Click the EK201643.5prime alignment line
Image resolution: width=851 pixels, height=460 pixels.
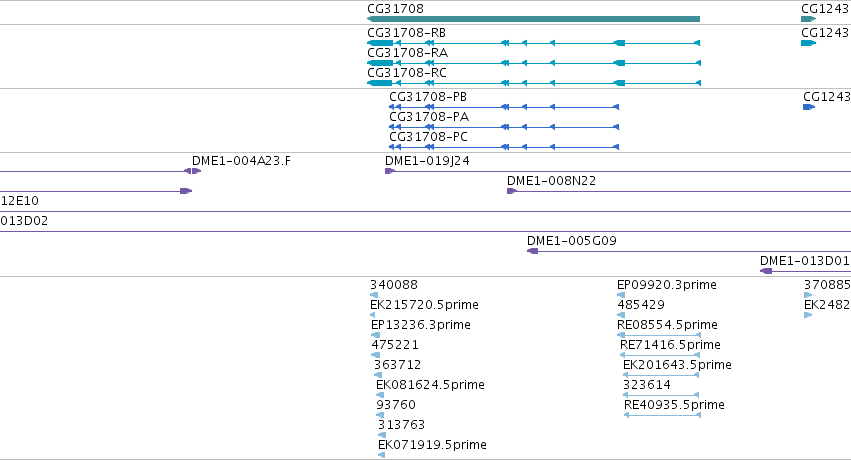[661, 375]
